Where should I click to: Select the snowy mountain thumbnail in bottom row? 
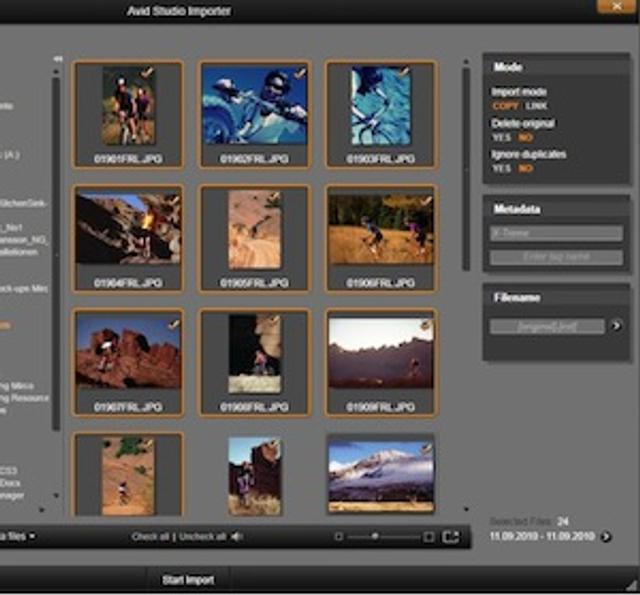tap(381, 477)
